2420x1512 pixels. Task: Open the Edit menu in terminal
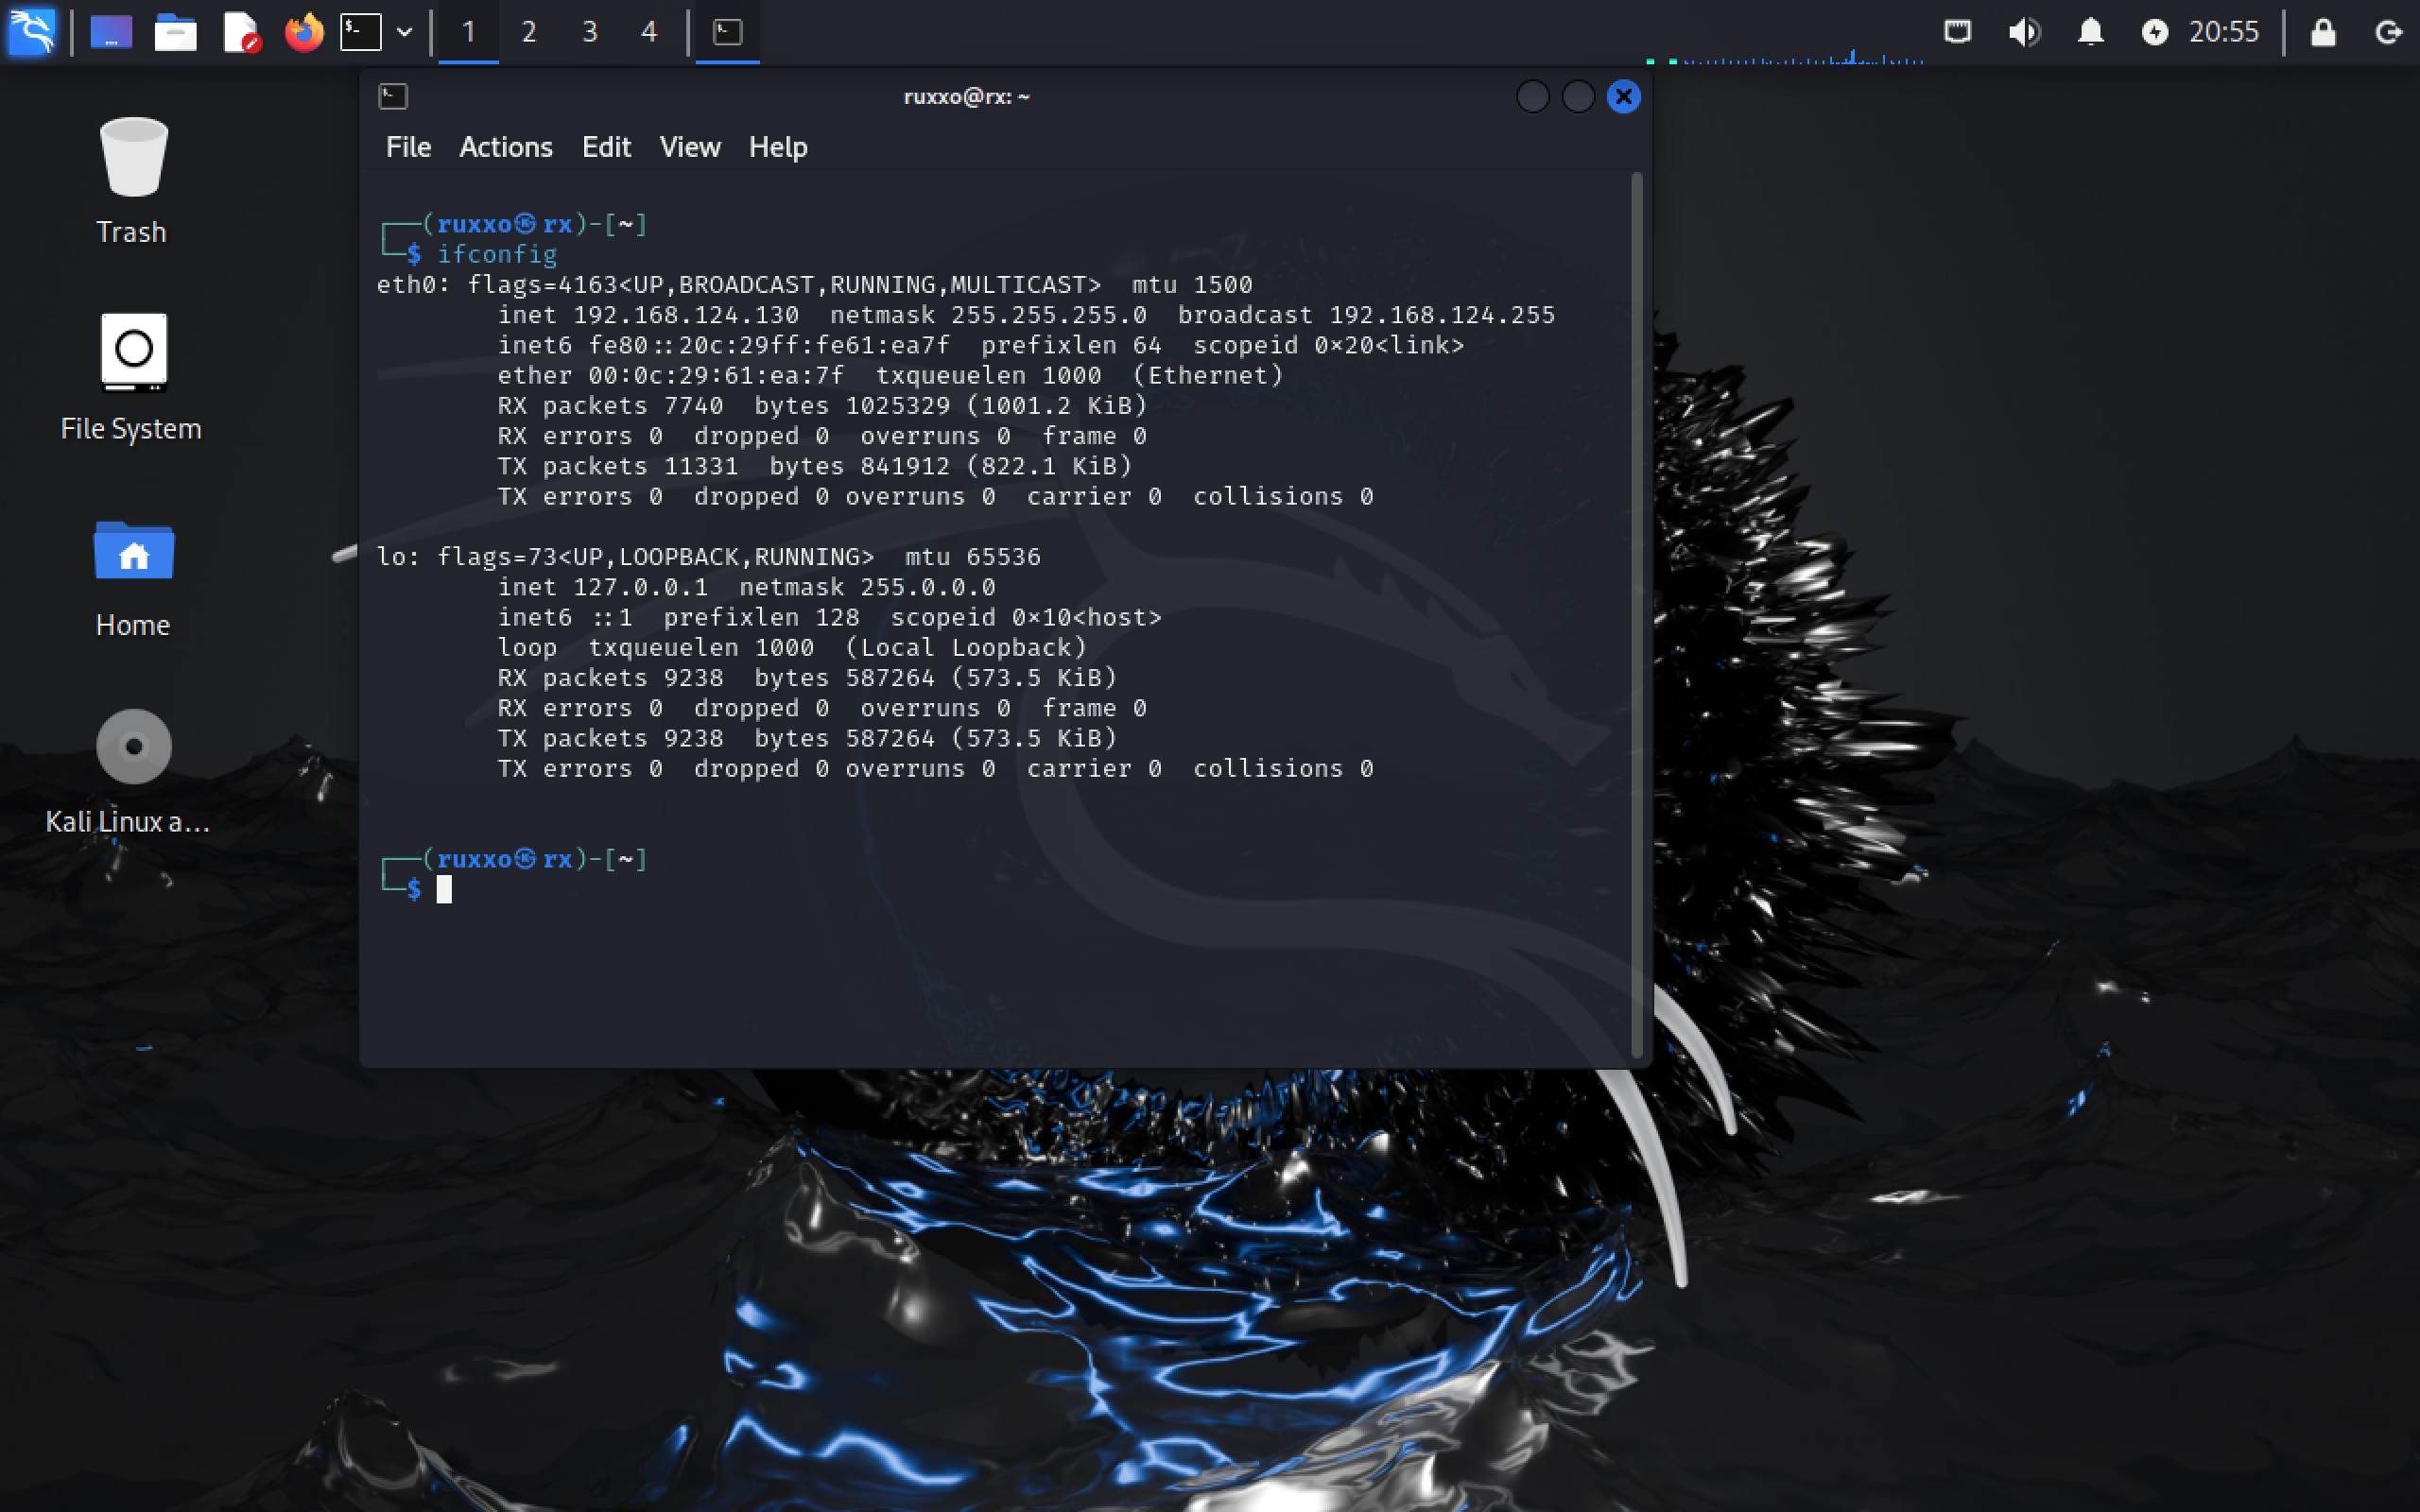(x=606, y=147)
